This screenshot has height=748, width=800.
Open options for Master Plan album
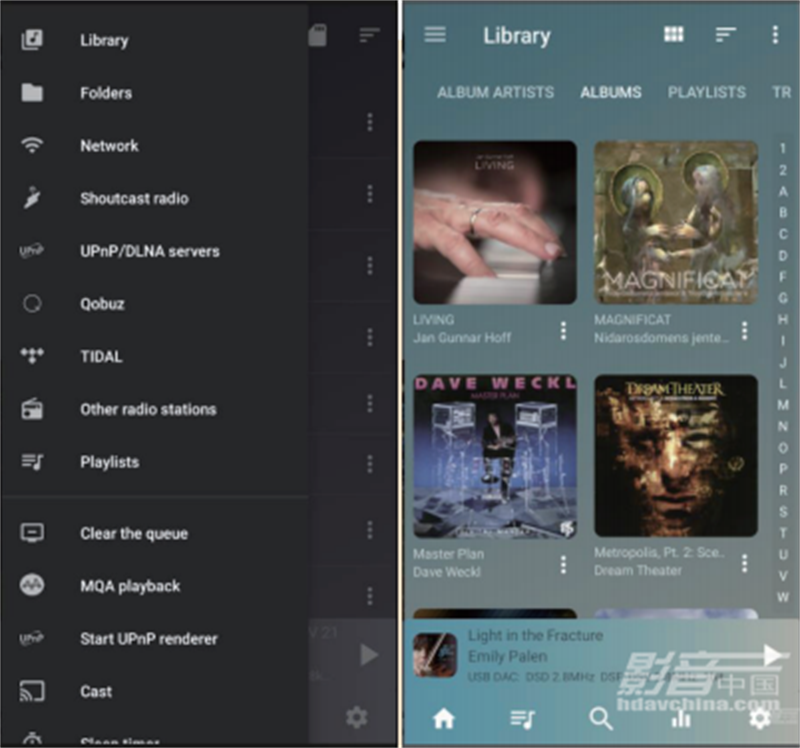[x=563, y=564]
